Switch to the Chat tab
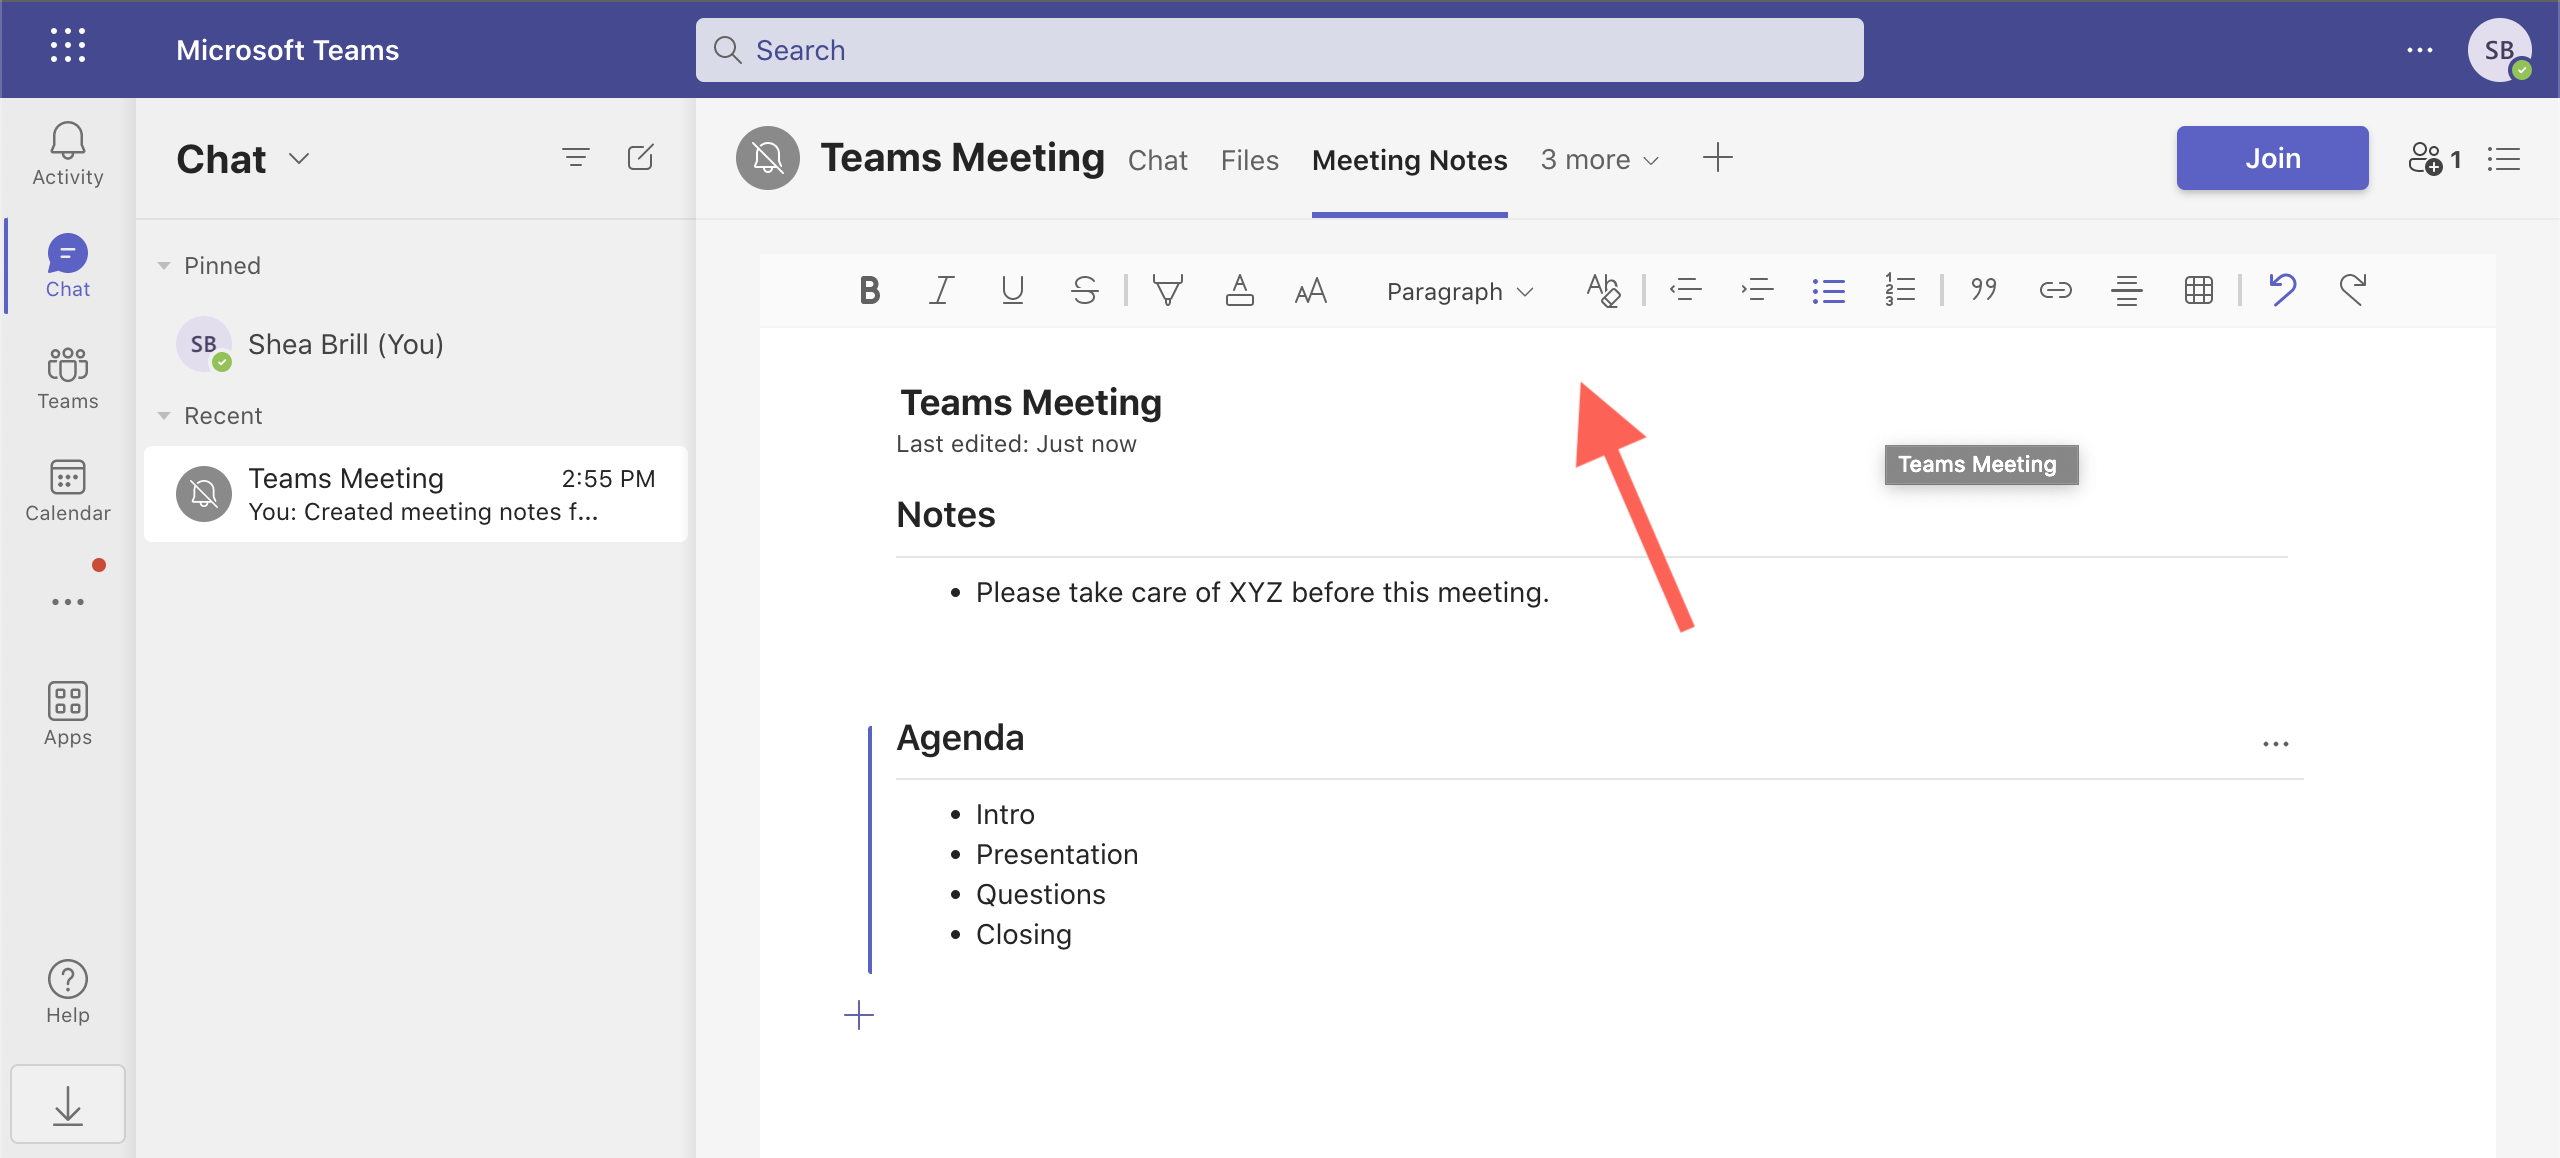Viewport: 2560px width, 1158px height. pos(1157,160)
